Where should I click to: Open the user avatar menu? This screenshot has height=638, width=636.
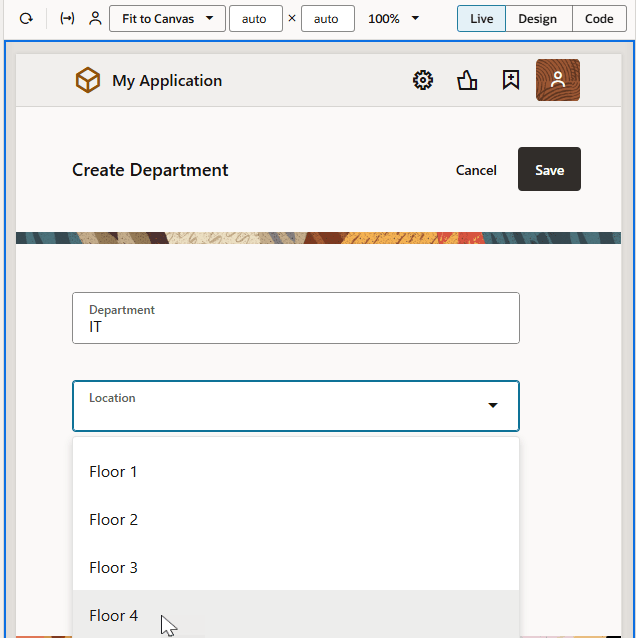(558, 80)
